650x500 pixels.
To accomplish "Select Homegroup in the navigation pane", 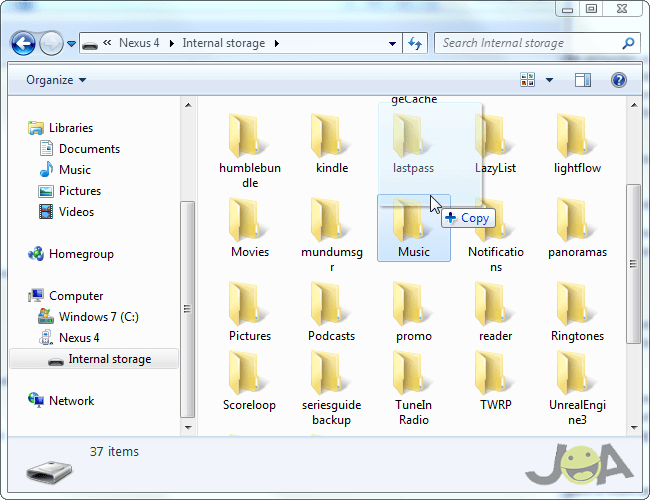I will (70, 254).
